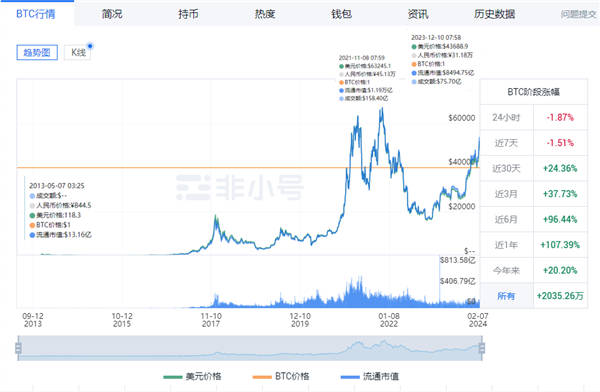The height and width of the screenshot is (392, 600).
Task: Click the $813.58亿 volume axis label
Action: pos(458,260)
